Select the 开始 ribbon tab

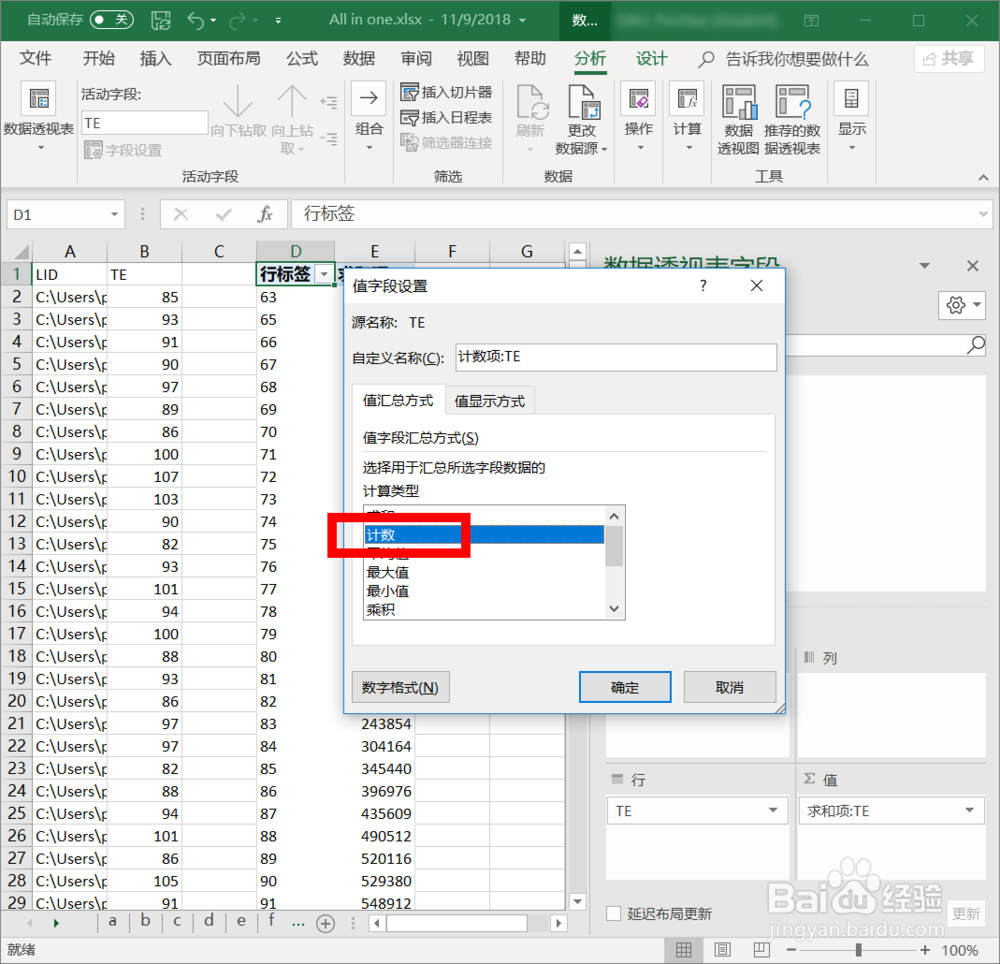(98, 58)
